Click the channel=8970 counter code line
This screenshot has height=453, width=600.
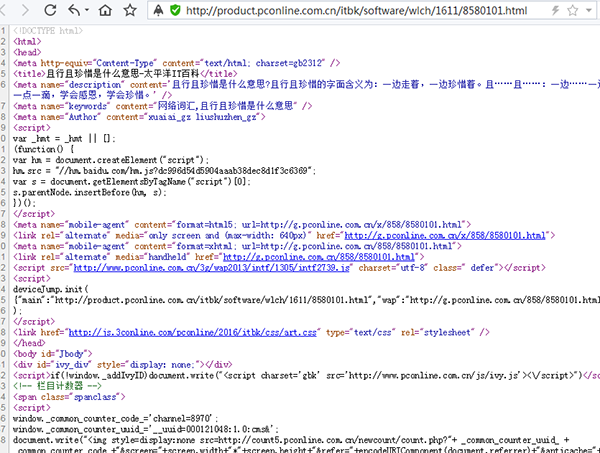[116, 419]
